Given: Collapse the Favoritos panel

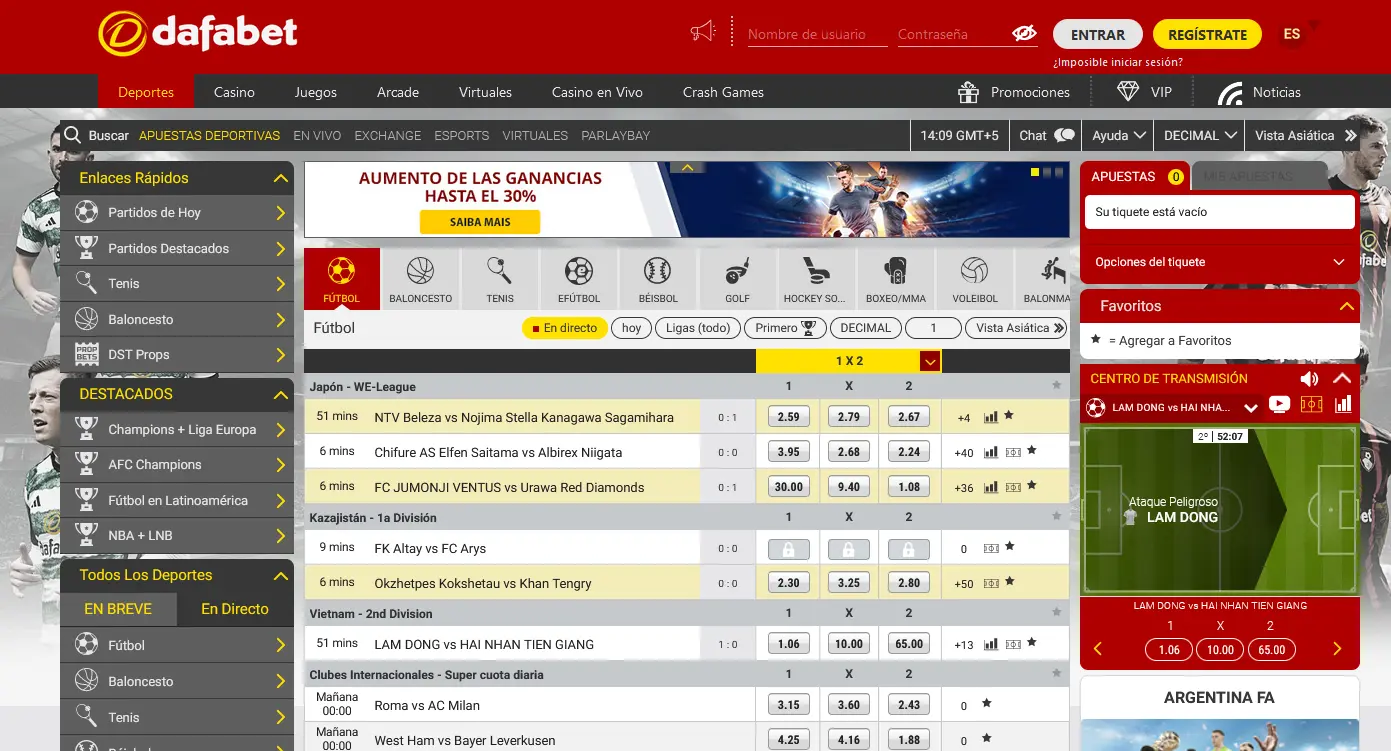Looking at the screenshot, I should pyautogui.click(x=1346, y=307).
